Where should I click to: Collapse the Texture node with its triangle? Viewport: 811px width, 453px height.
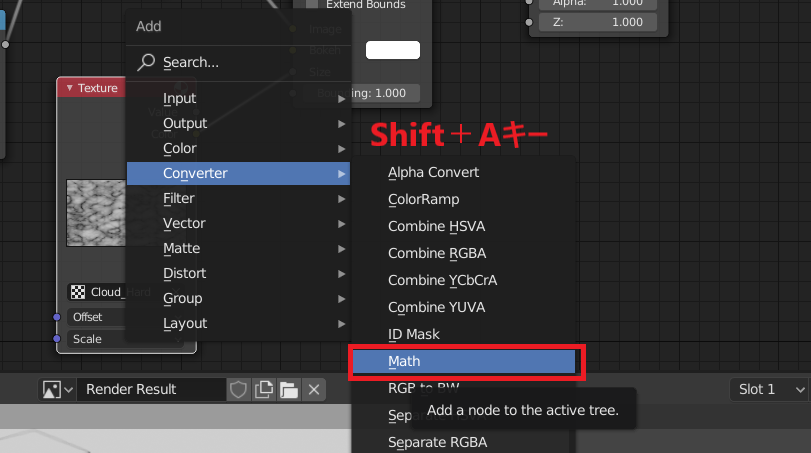(x=69, y=88)
